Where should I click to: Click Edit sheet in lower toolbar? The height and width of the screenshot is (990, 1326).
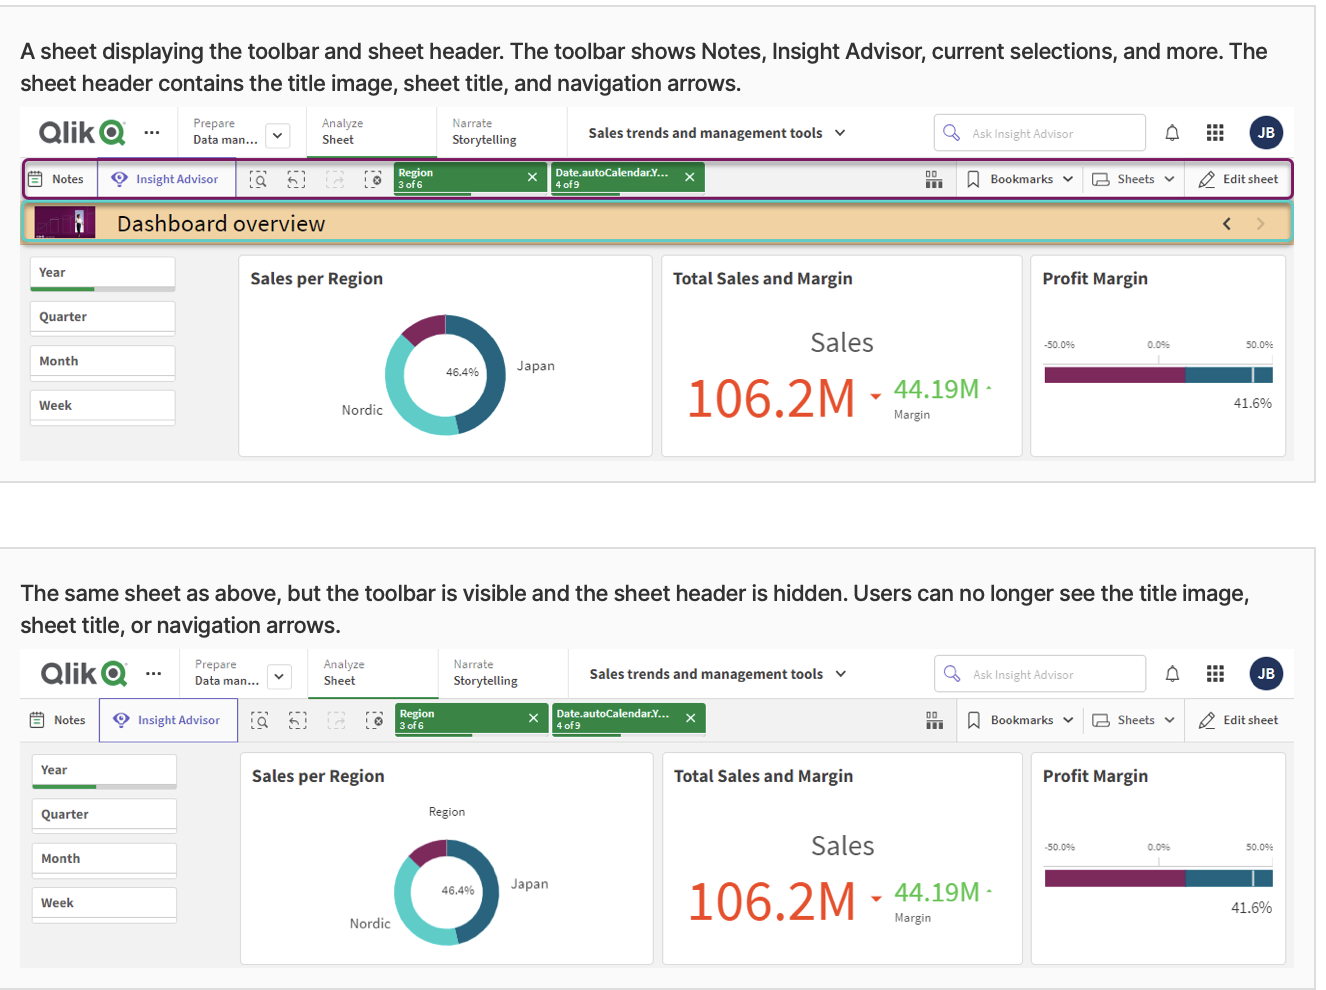pos(1238,720)
